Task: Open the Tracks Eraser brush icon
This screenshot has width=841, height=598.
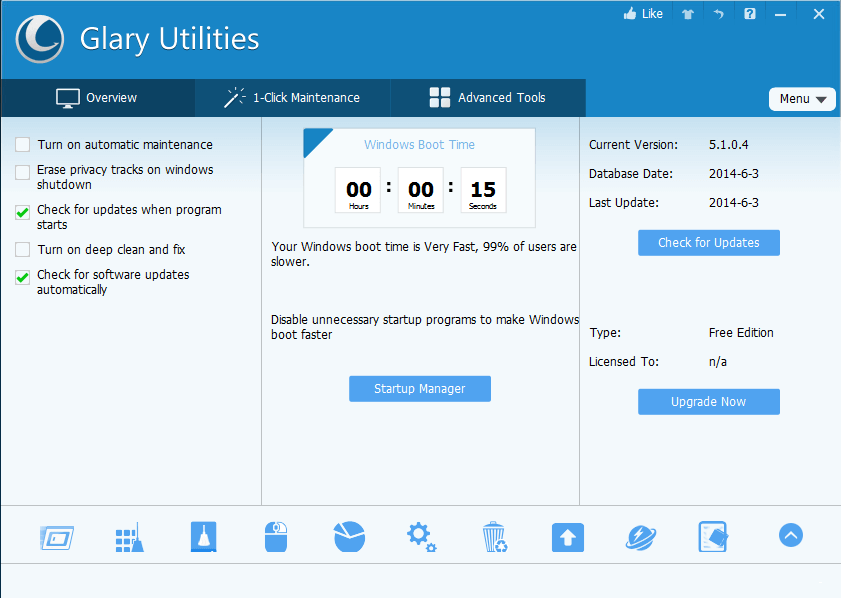Action: tap(203, 537)
